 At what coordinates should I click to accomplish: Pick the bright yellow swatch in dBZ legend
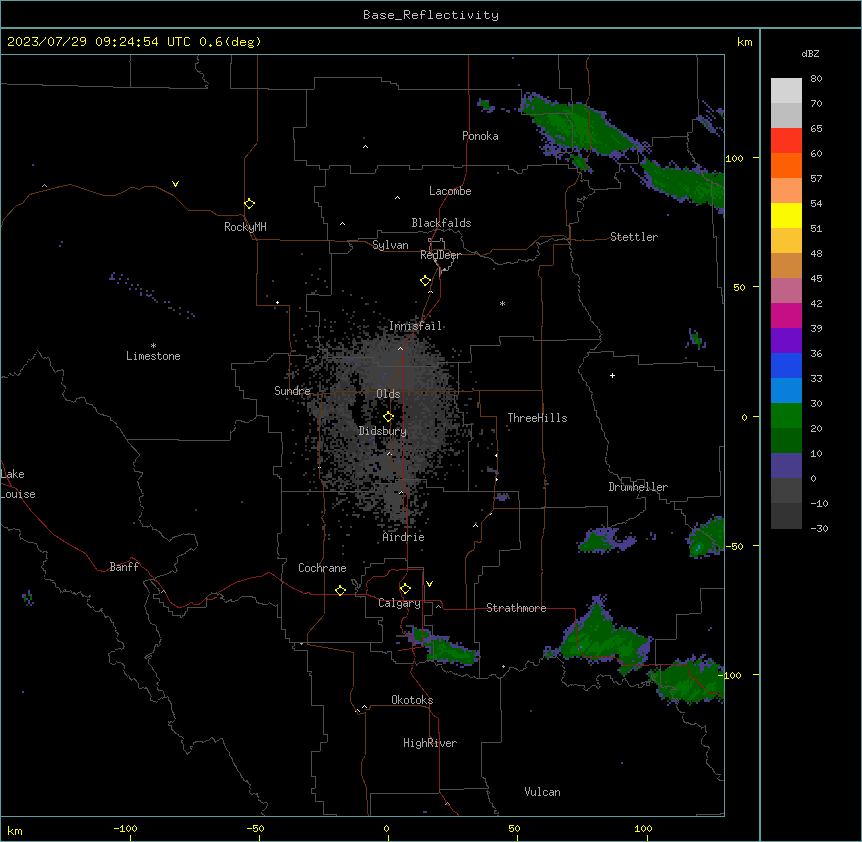coord(786,215)
